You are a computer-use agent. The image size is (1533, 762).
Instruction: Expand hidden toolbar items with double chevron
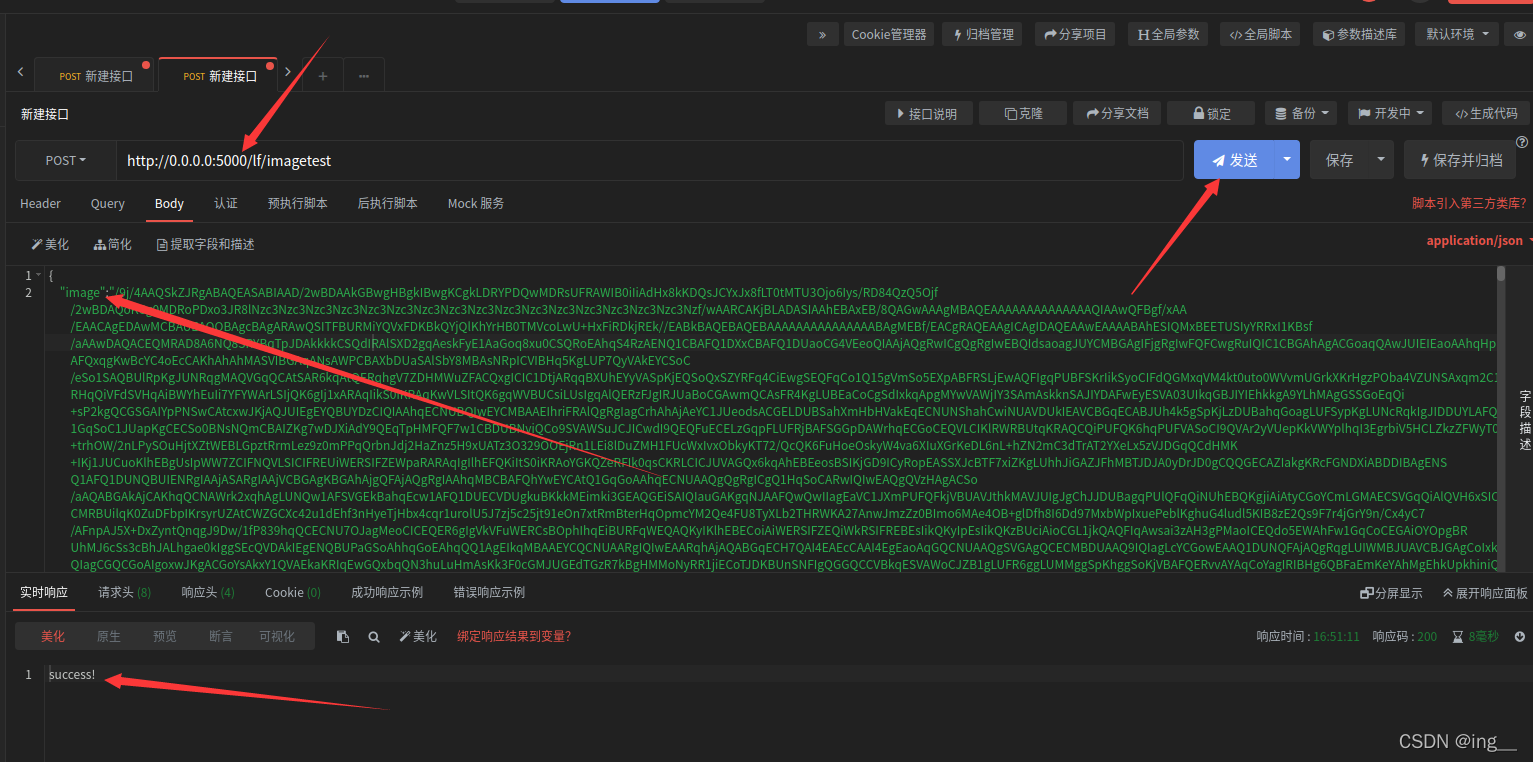point(822,34)
